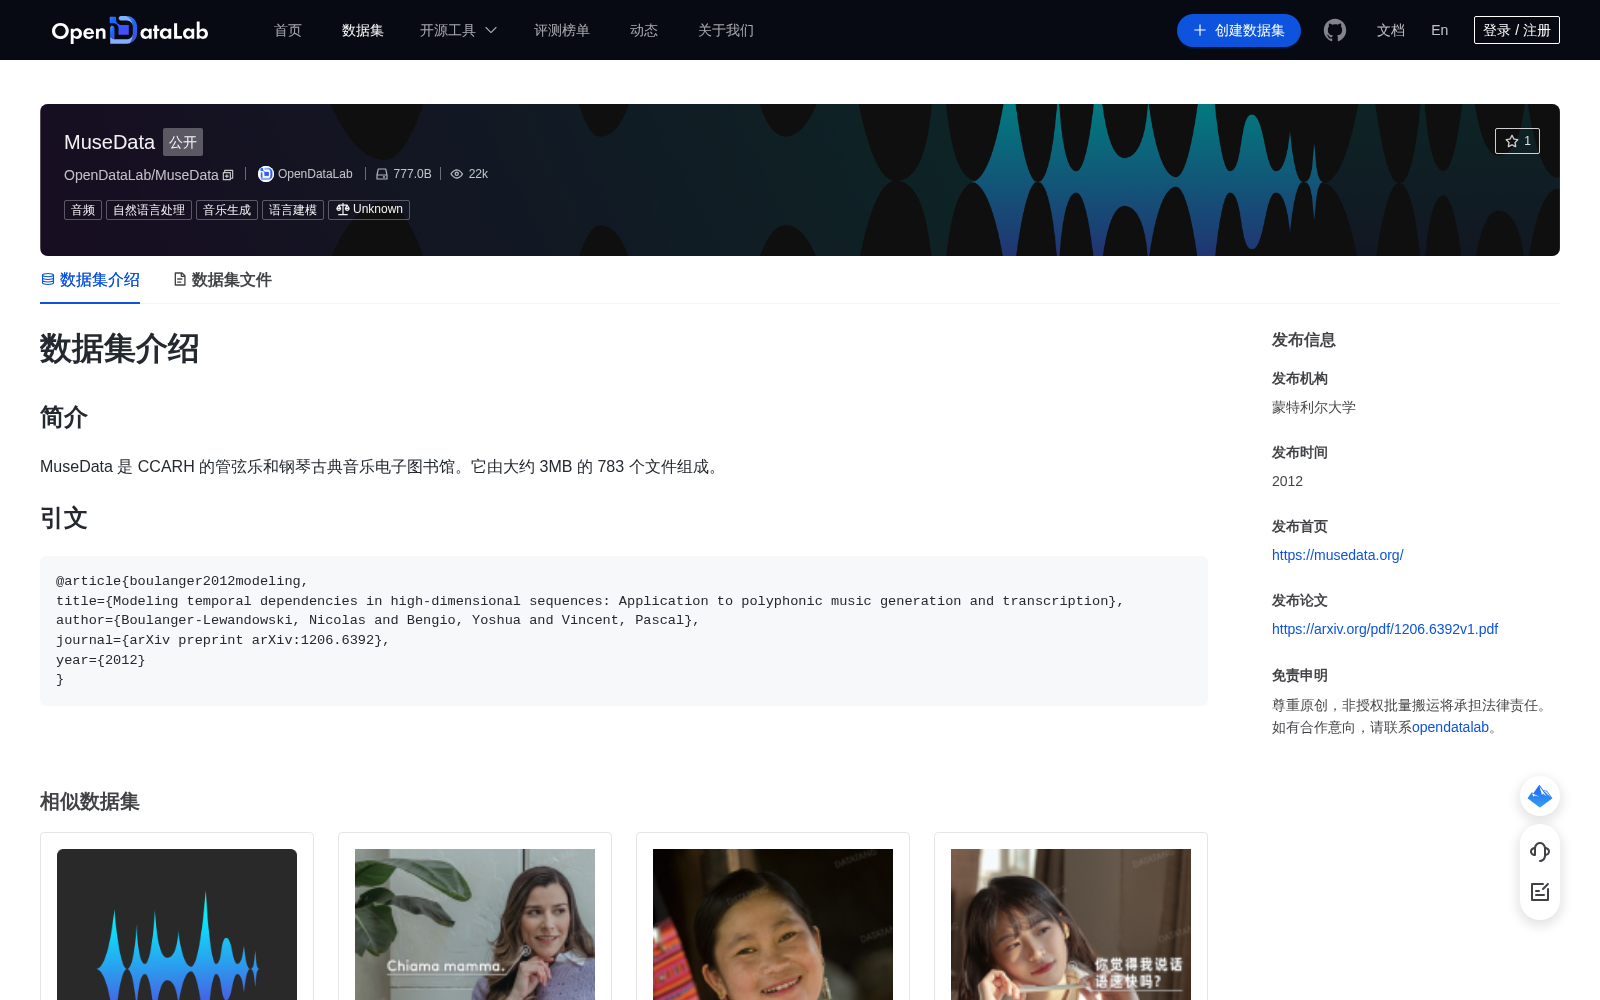The width and height of the screenshot is (1600, 1000).
Task: Open the https://musedata.org/ homepage link
Action: pyautogui.click(x=1338, y=555)
